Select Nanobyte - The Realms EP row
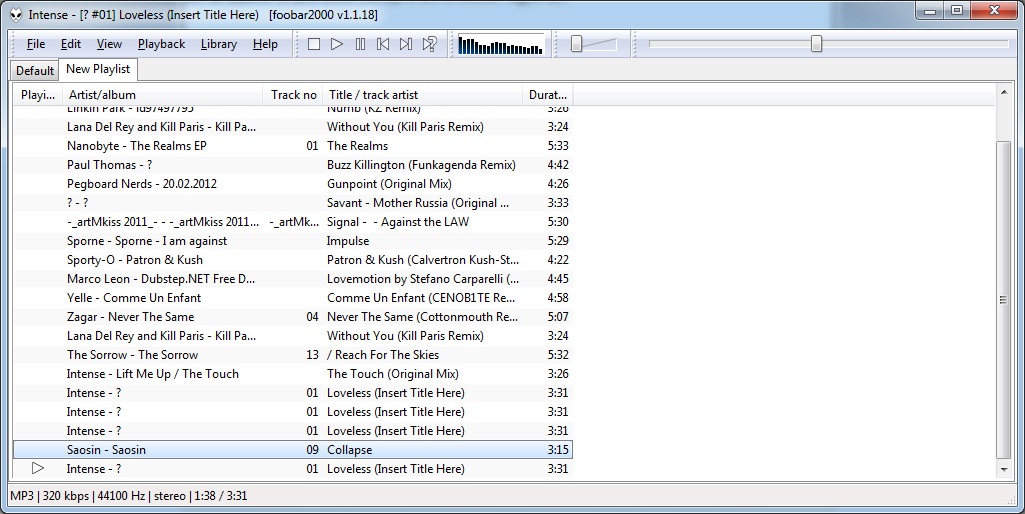The height and width of the screenshot is (514, 1025). click(293, 145)
